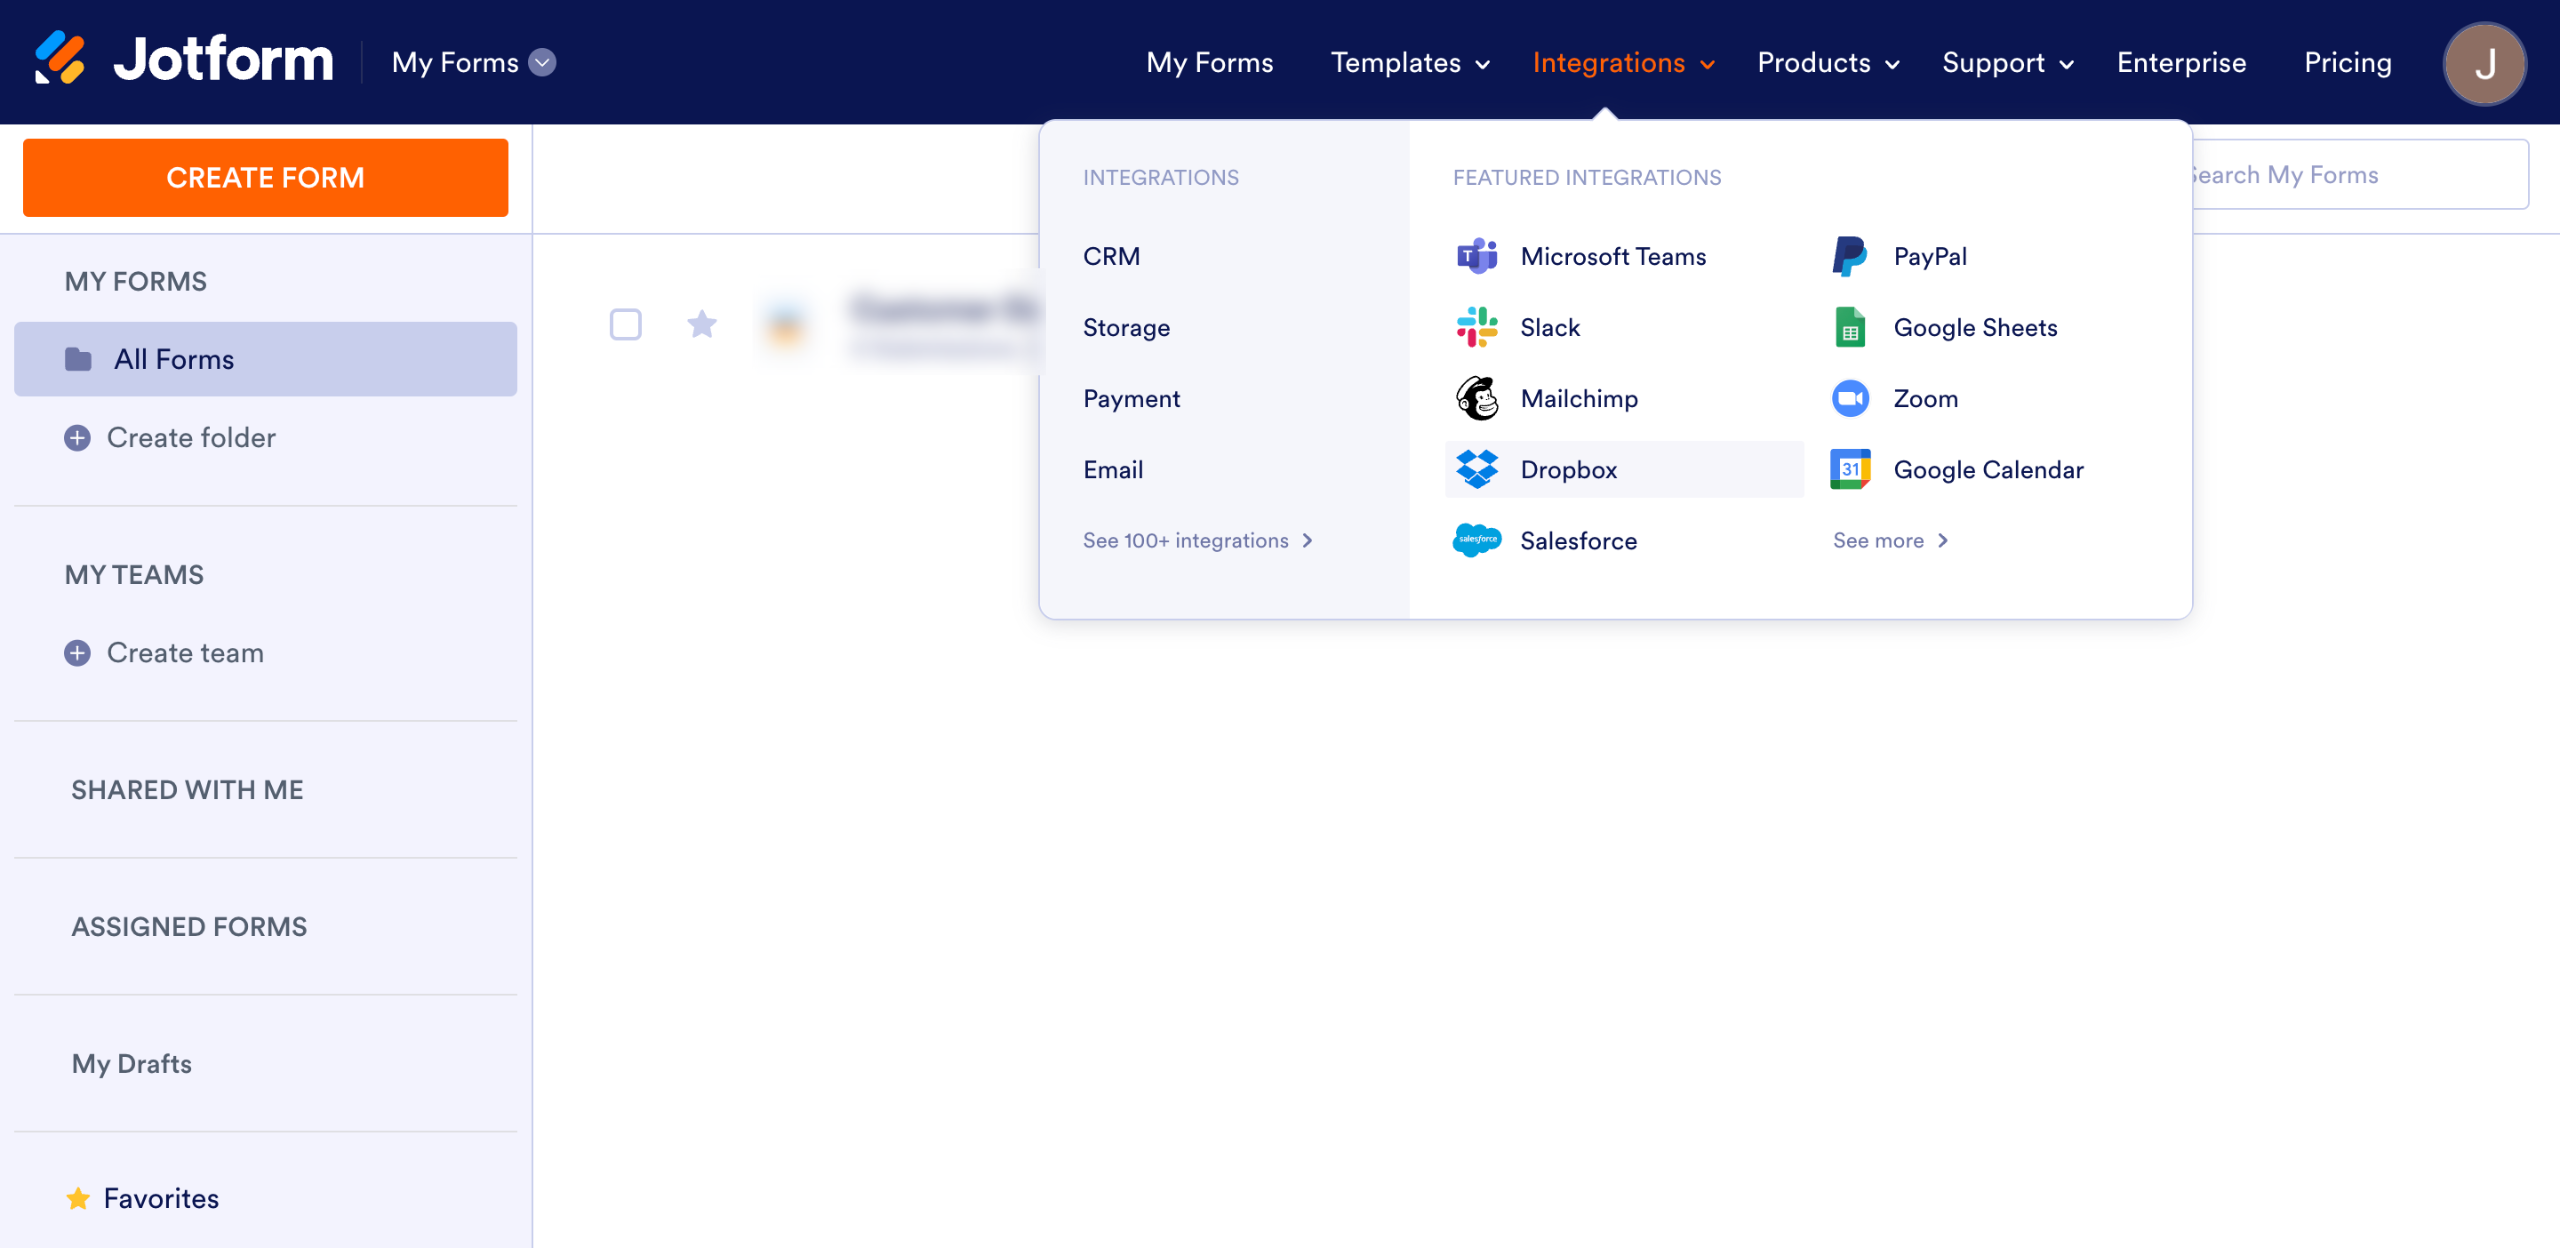Open the user avatar J profile
Image resolution: width=2560 pixels, height=1248 pixels.
2484,63
